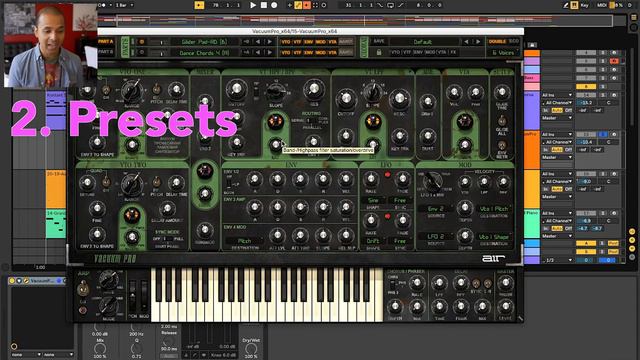This screenshot has width=640, height=360.
Task: Go to previous Part A preset
Action: [x=258, y=42]
